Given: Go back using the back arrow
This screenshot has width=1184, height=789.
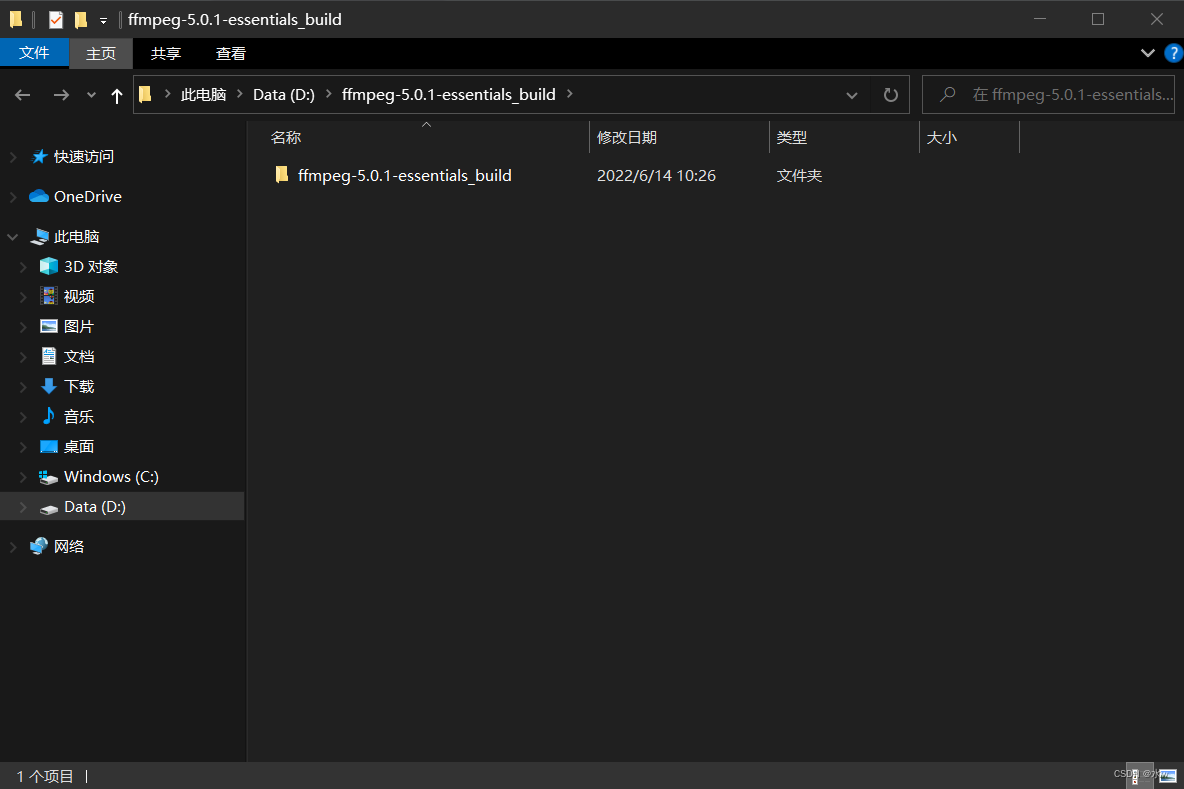Looking at the screenshot, I should (23, 95).
